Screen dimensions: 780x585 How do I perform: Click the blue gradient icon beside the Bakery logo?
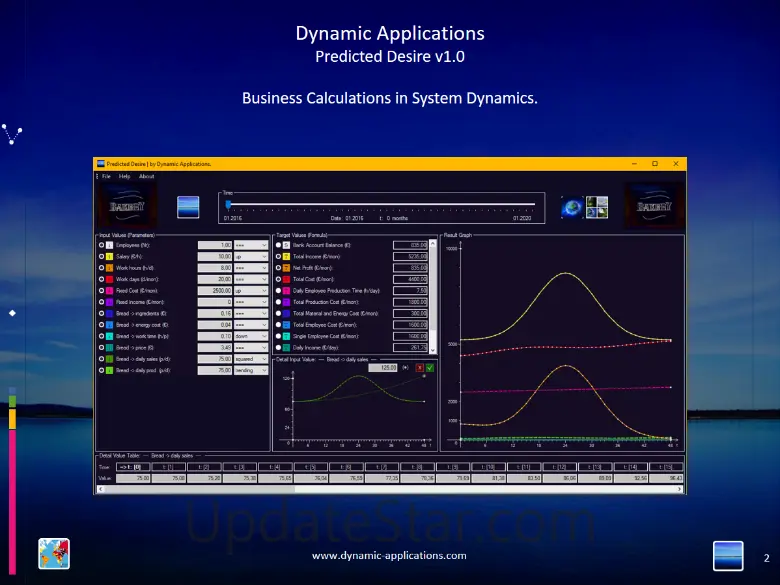(x=188, y=207)
